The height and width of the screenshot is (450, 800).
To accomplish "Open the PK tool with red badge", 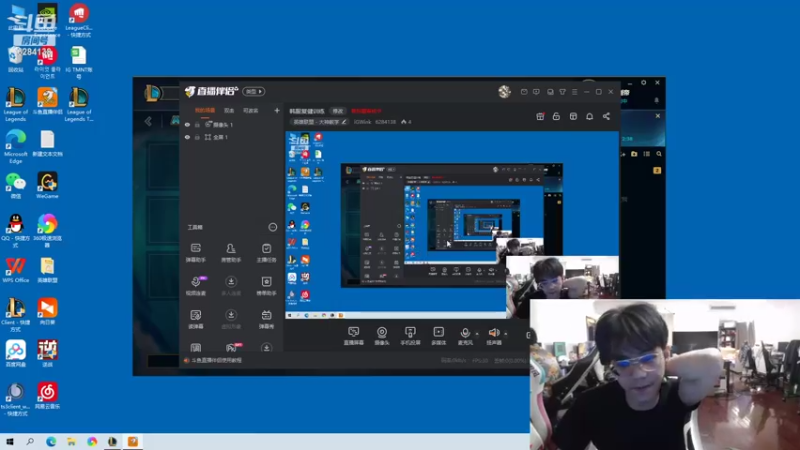I will coord(232,347).
